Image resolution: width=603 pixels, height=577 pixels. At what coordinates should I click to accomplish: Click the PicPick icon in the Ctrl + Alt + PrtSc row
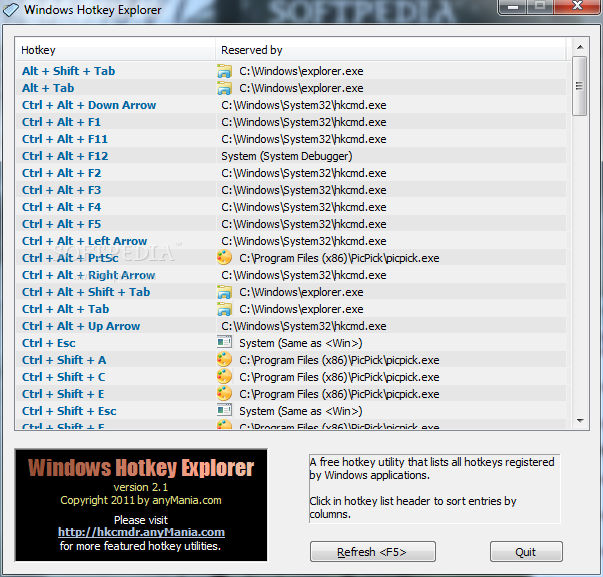(x=224, y=258)
